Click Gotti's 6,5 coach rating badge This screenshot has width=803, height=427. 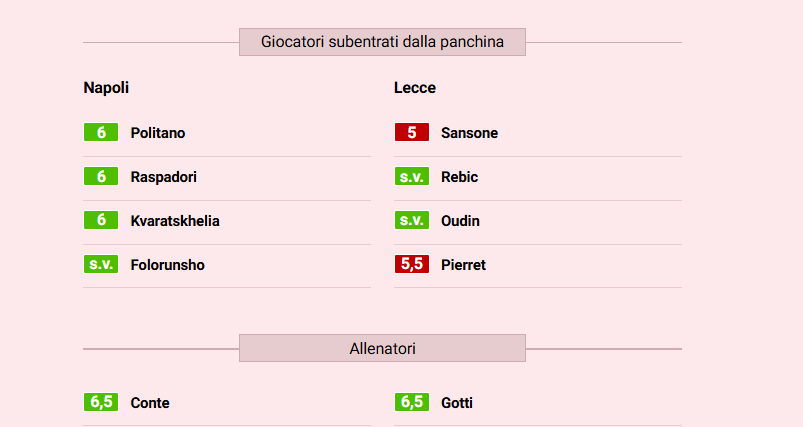(412, 403)
